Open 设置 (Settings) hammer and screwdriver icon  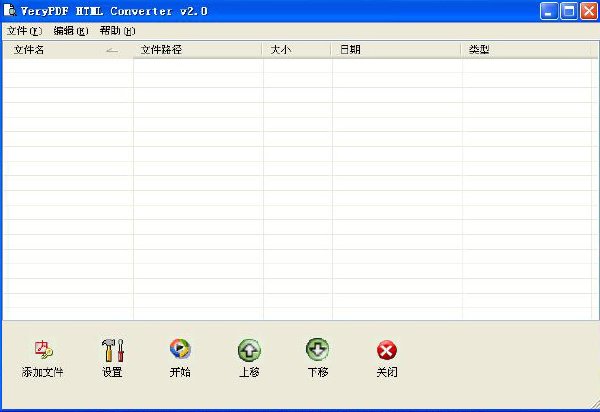click(112, 350)
